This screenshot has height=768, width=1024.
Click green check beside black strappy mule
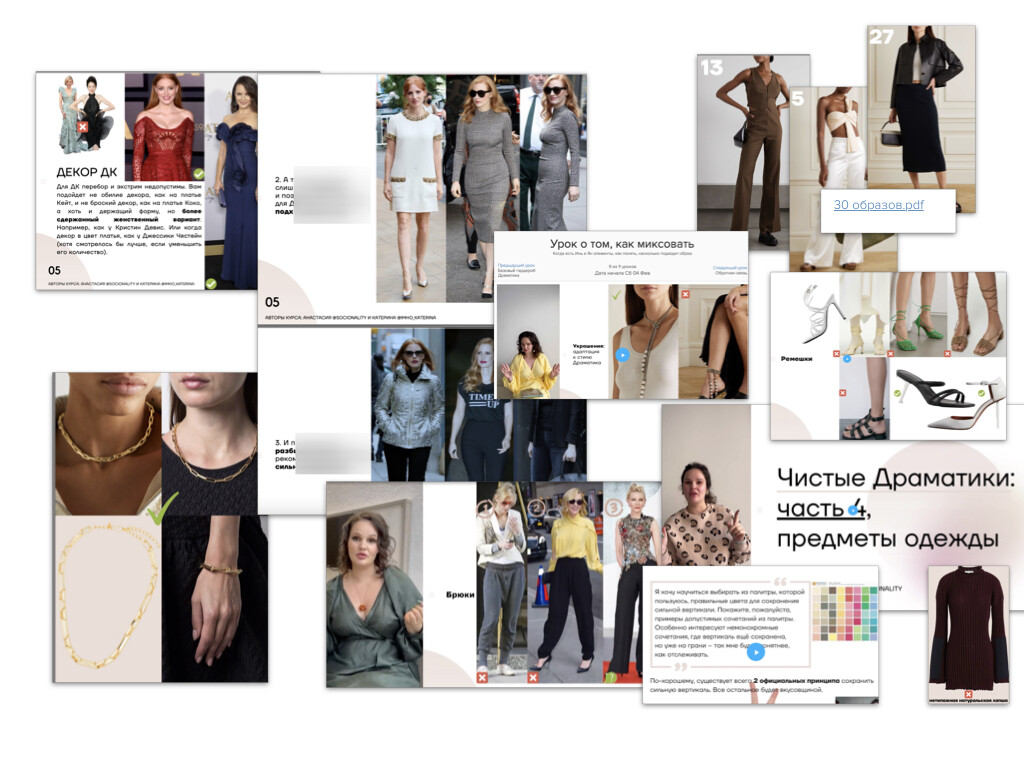897,394
